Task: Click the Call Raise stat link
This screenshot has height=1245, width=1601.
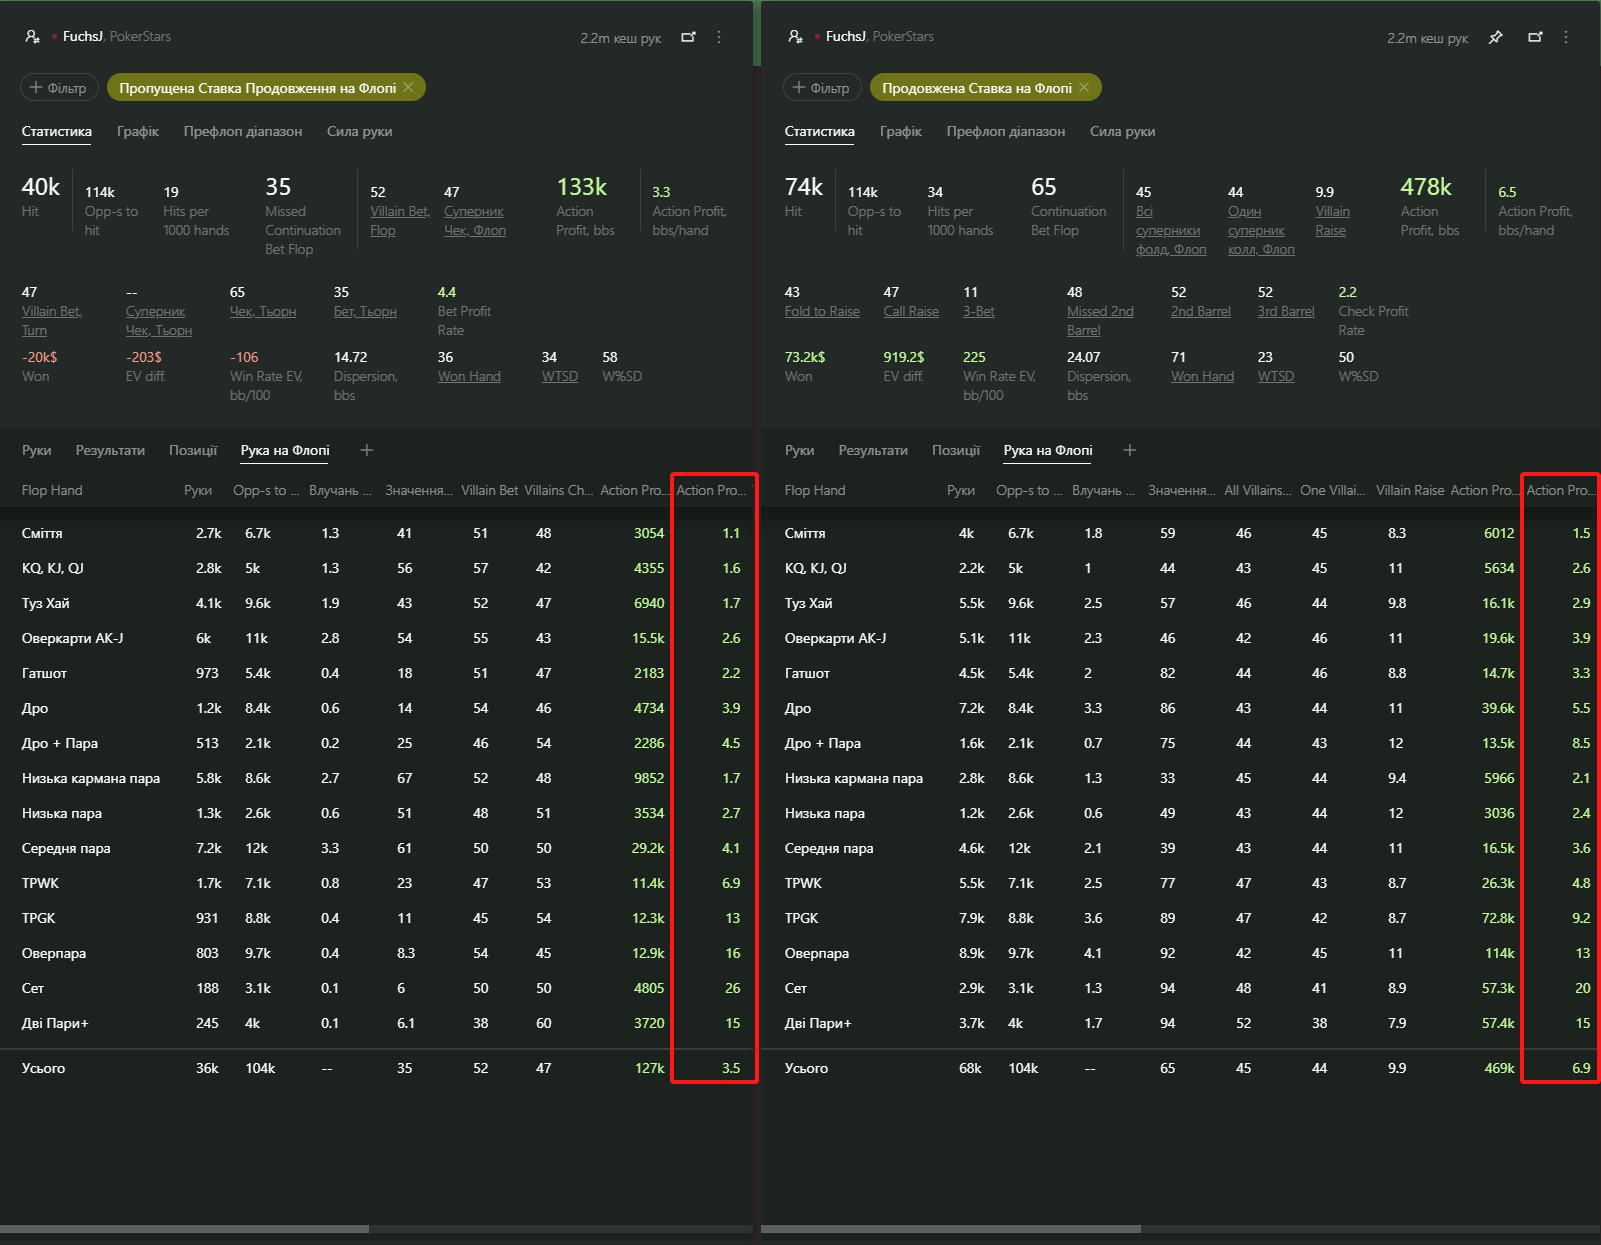Action: pyautogui.click(x=911, y=311)
